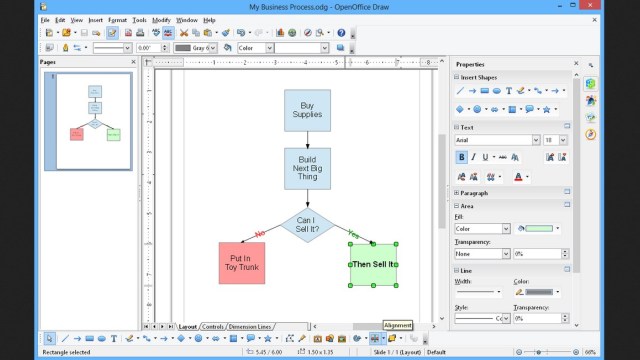Open the Insert menu
Image resolution: width=640 pixels, height=360 pixels.
pyautogui.click(x=96, y=20)
